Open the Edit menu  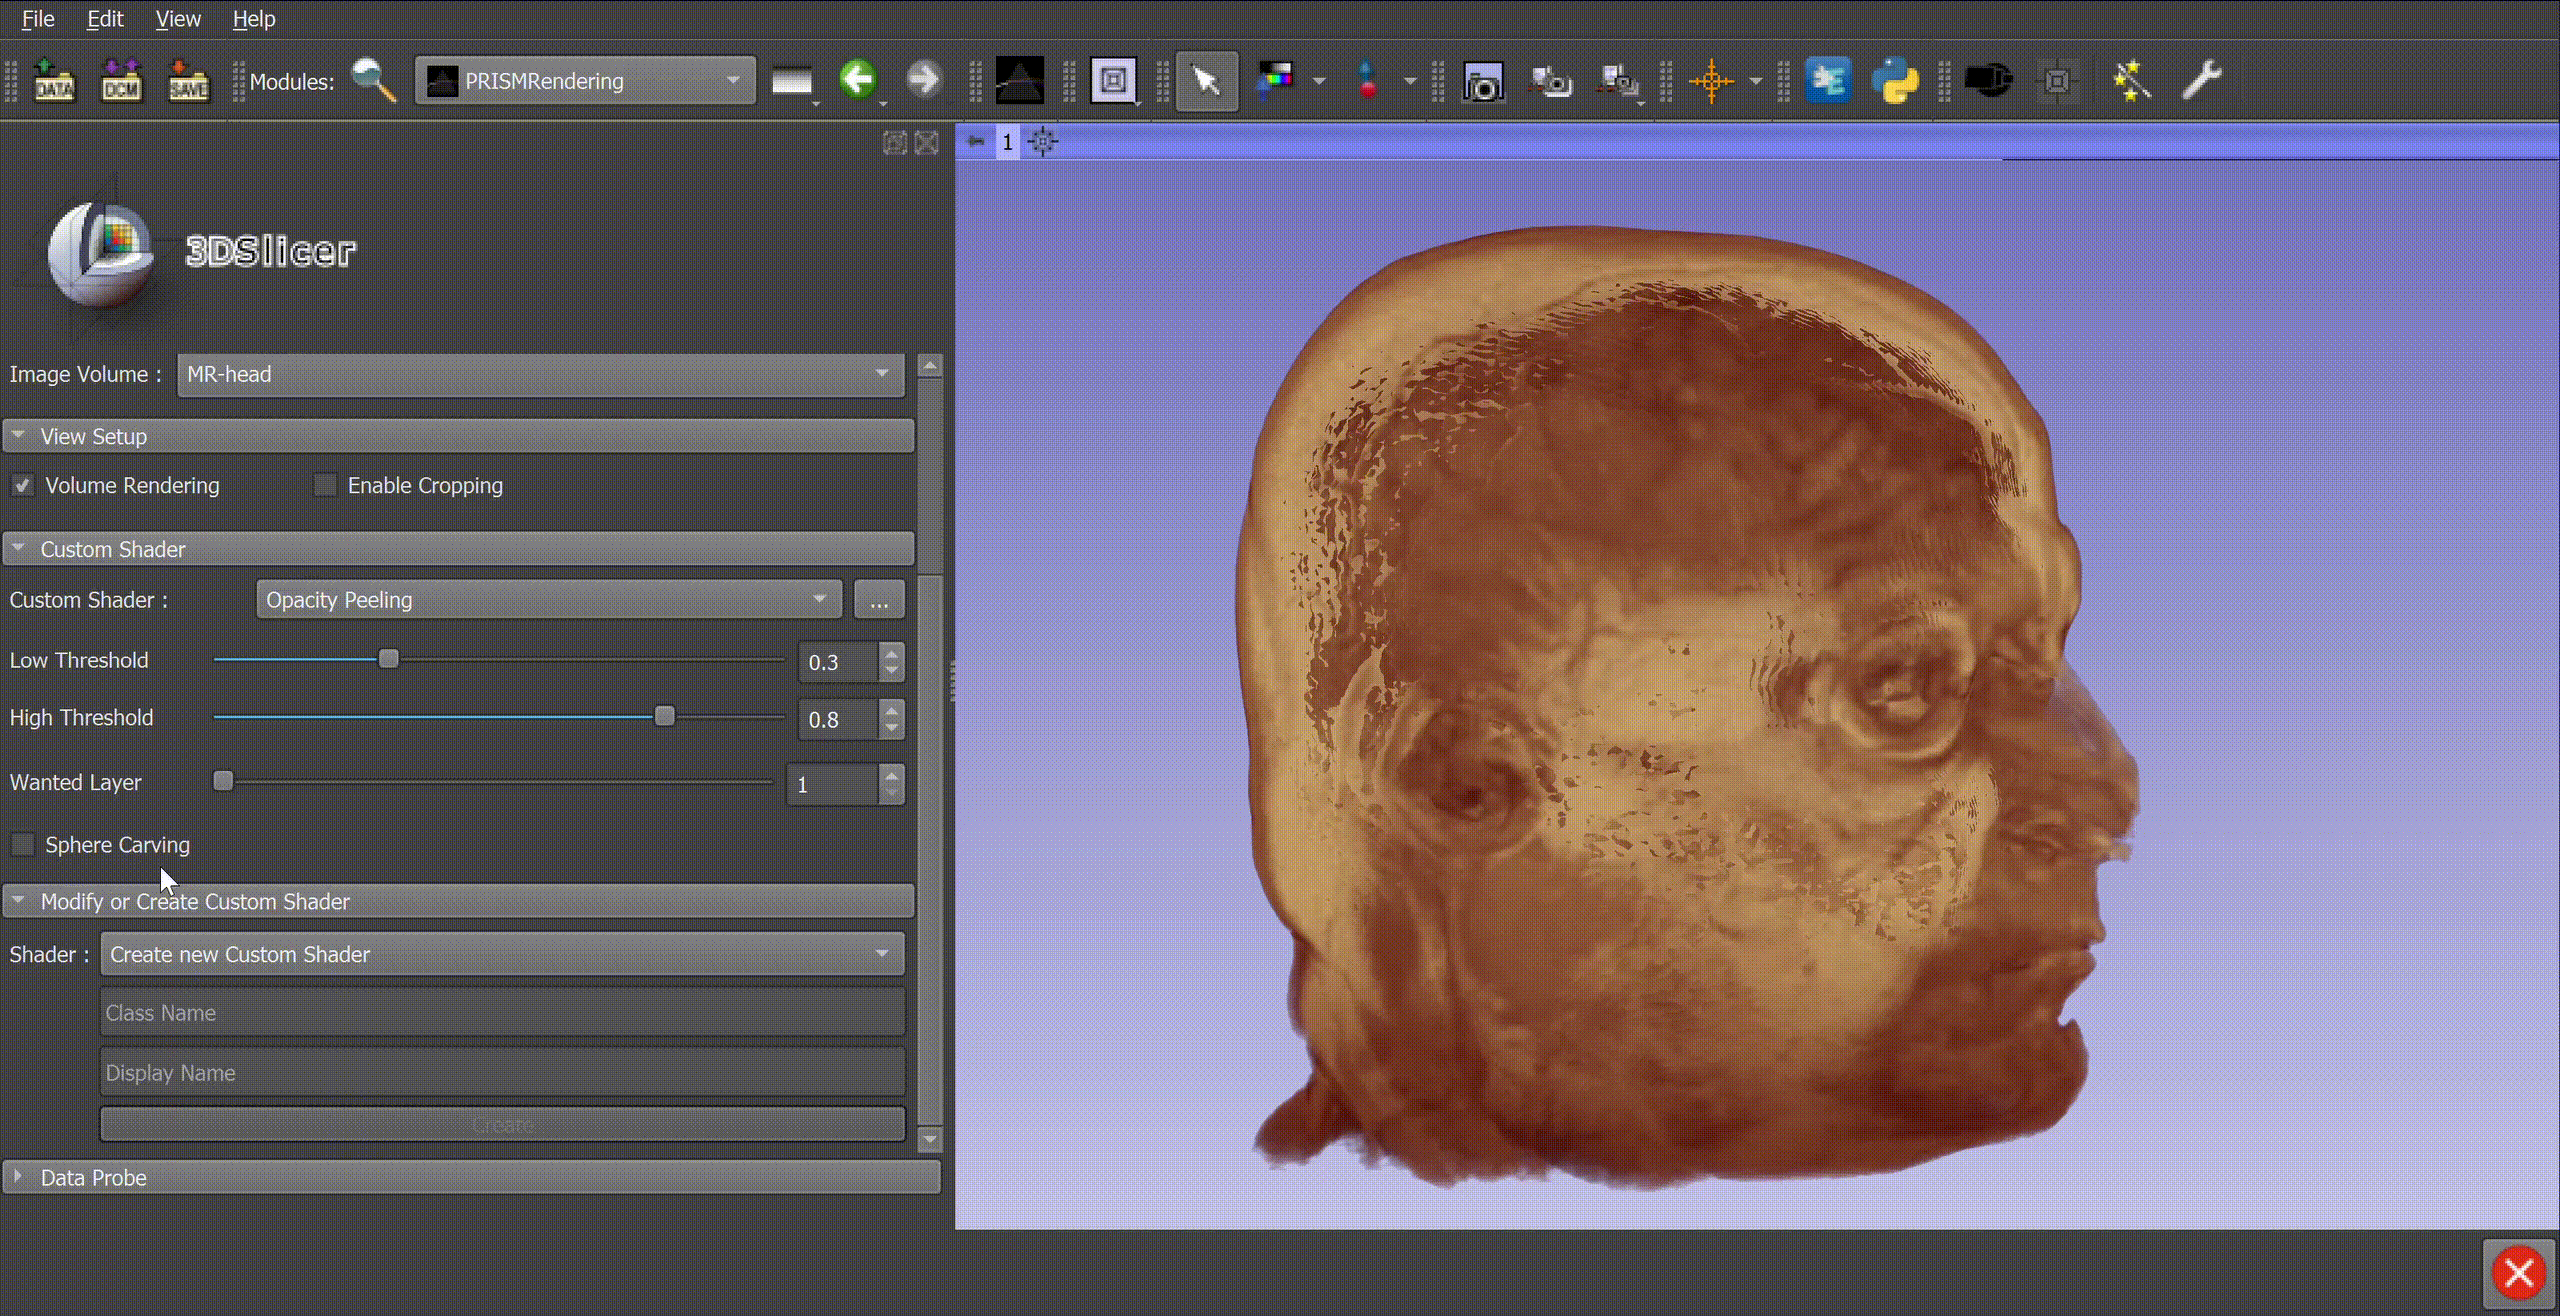pos(105,19)
